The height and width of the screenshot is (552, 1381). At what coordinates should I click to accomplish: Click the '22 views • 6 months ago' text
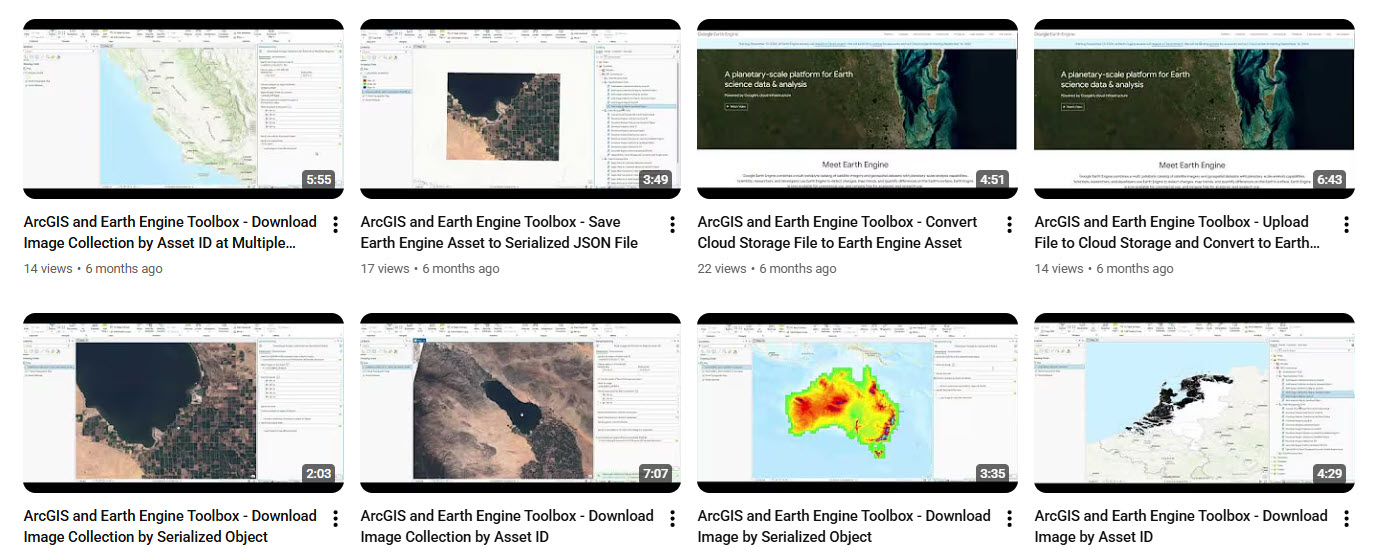(x=767, y=269)
